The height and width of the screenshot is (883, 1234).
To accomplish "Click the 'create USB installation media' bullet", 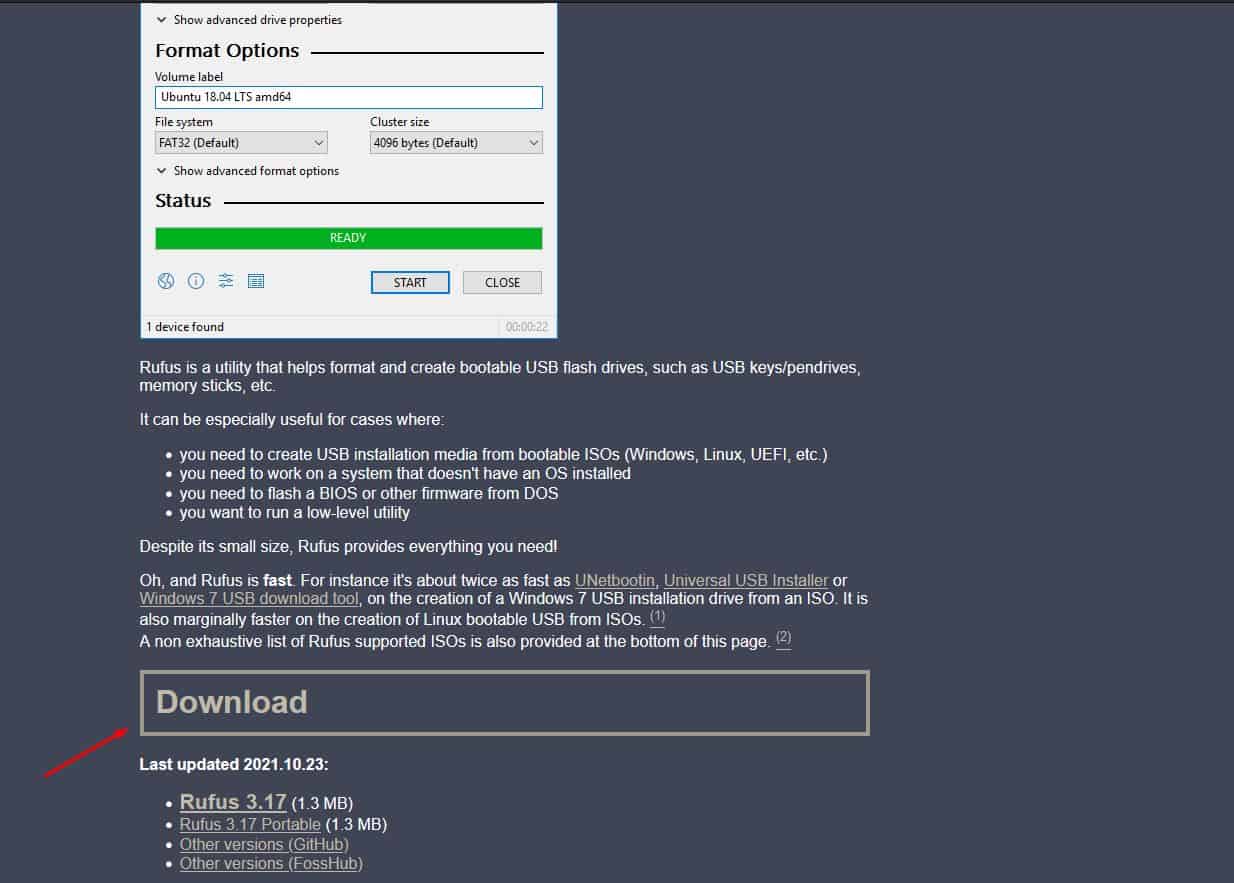I will point(504,455).
